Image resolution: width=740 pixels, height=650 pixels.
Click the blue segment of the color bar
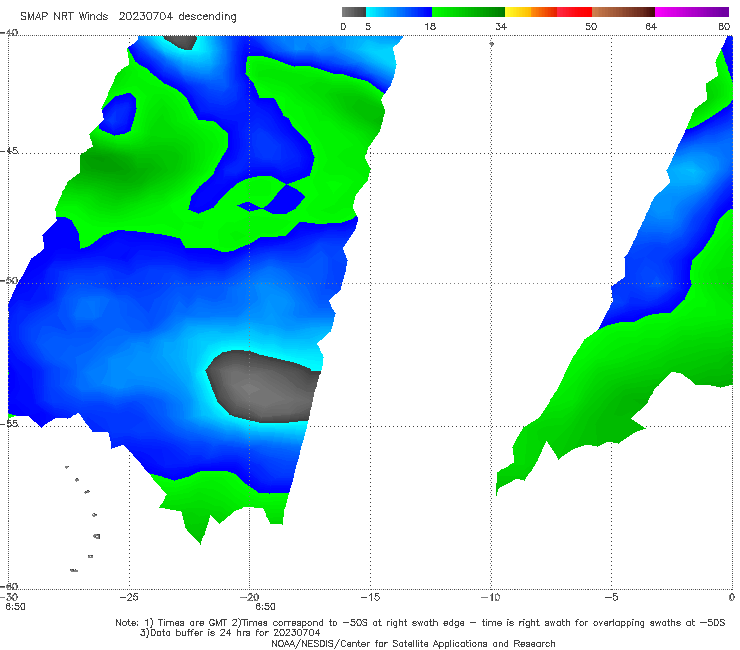[399, 12]
